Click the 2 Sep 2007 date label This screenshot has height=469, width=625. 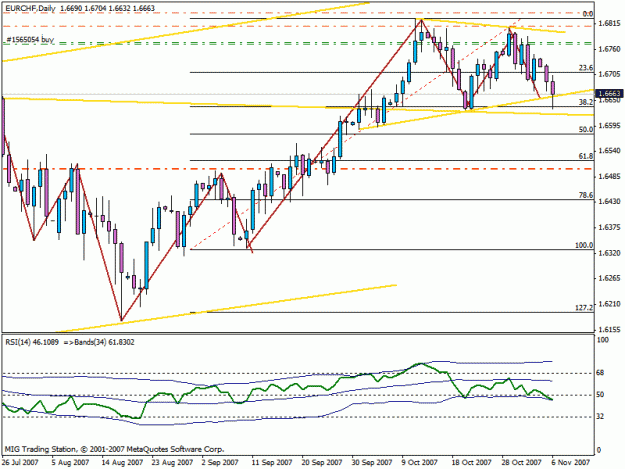coord(220,462)
